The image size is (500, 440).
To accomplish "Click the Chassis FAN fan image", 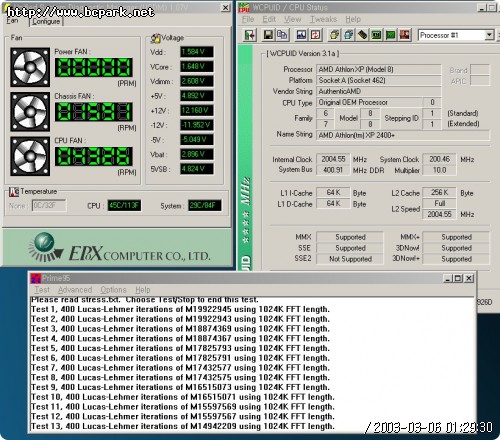I will tap(30, 112).
